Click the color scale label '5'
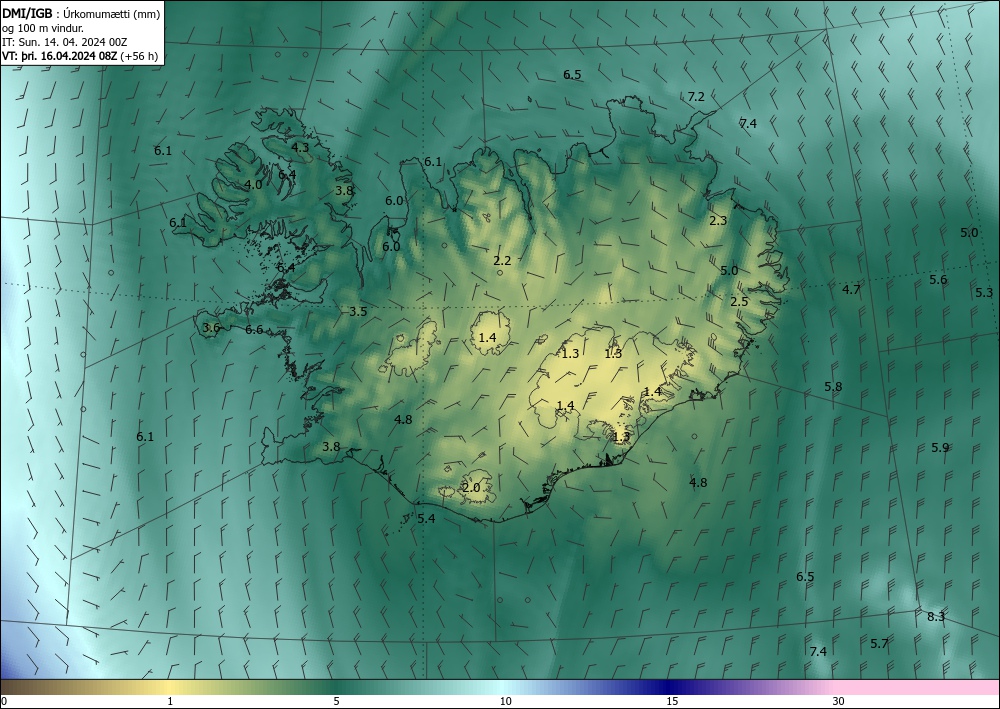This screenshot has height=709, width=1000. tap(337, 701)
